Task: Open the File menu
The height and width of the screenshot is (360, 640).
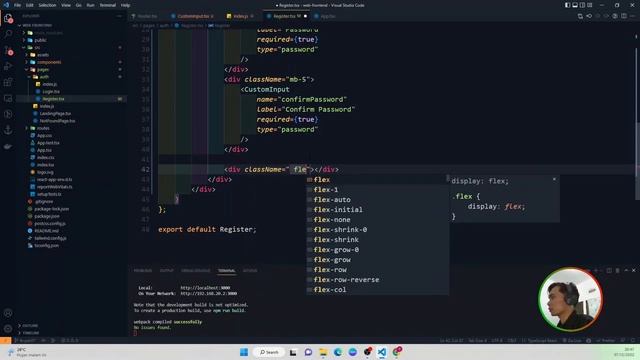Action: [x=17, y=5]
